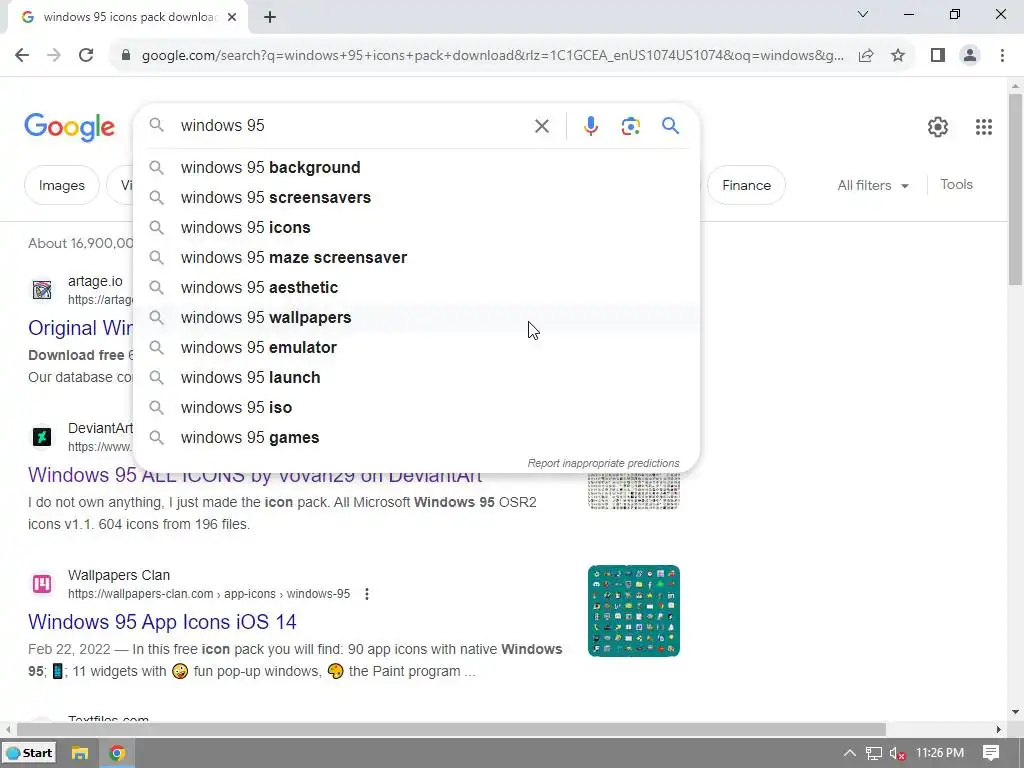Click the Wallpapers Clan favicon
Screen dimensions: 1024x768
42,584
